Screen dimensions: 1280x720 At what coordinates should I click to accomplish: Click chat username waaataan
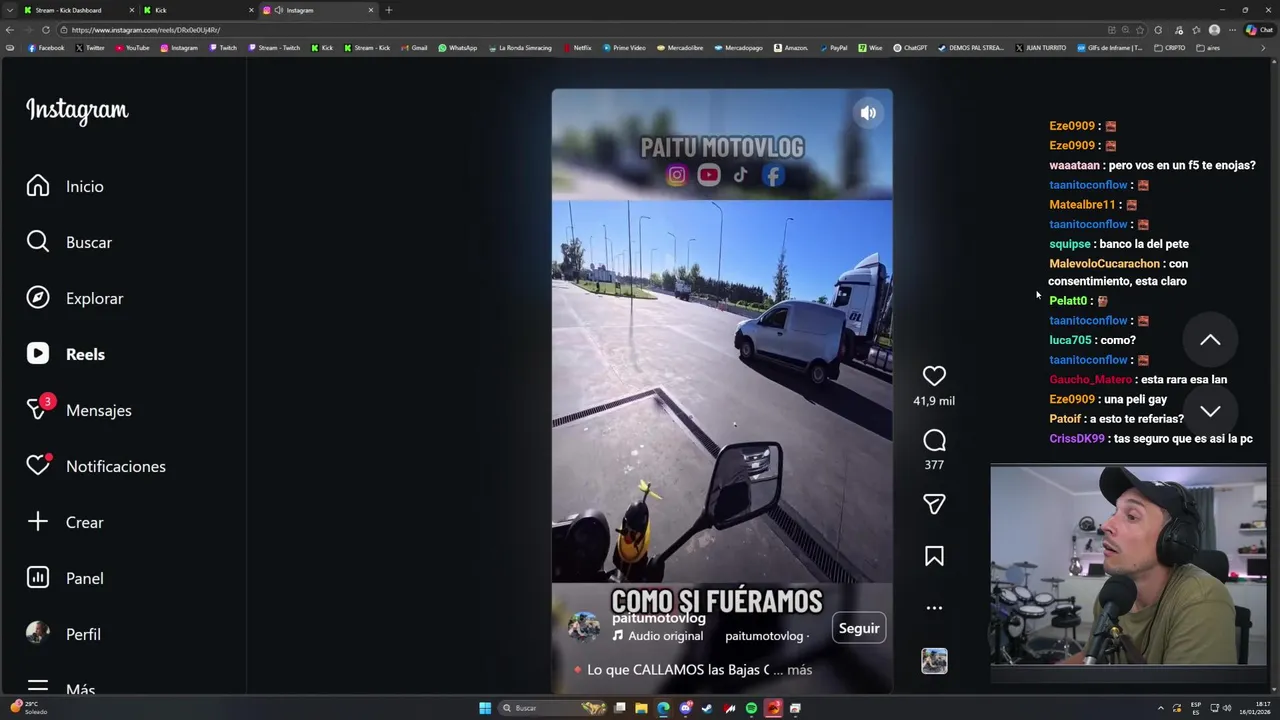1074,165
